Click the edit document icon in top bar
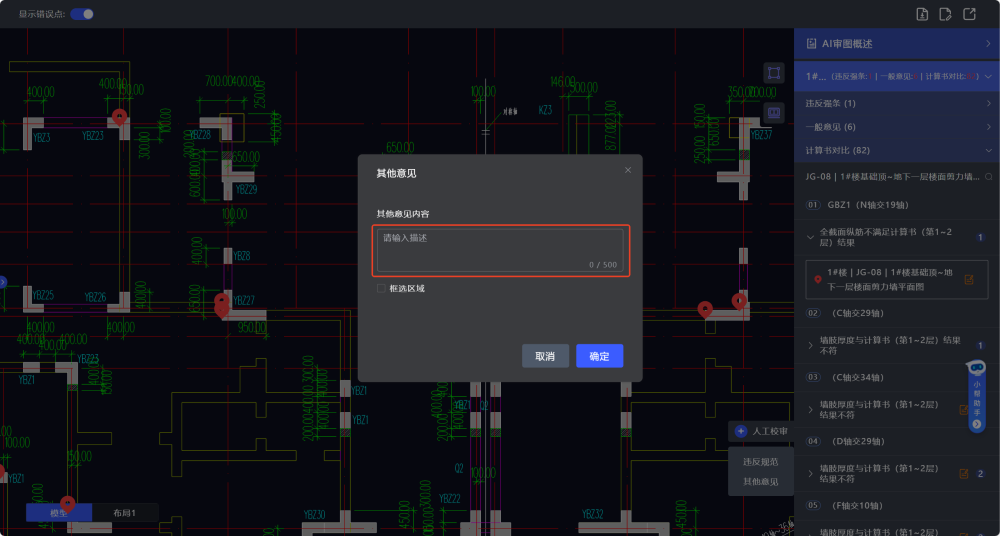This screenshot has width=1000, height=536. (x=946, y=14)
